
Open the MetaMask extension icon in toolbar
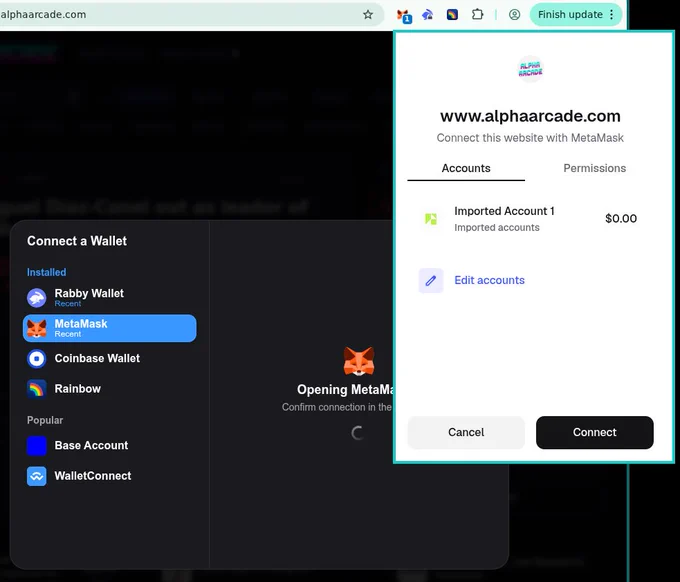pyautogui.click(x=404, y=16)
